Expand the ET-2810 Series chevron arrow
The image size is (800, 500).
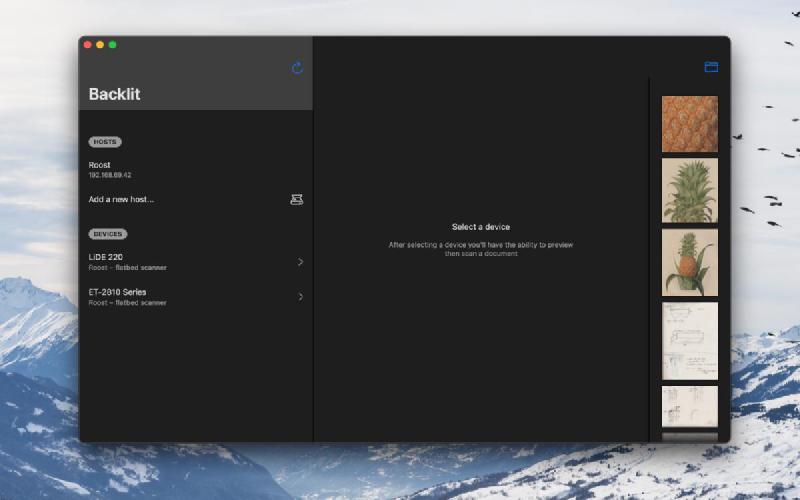pyautogui.click(x=300, y=297)
